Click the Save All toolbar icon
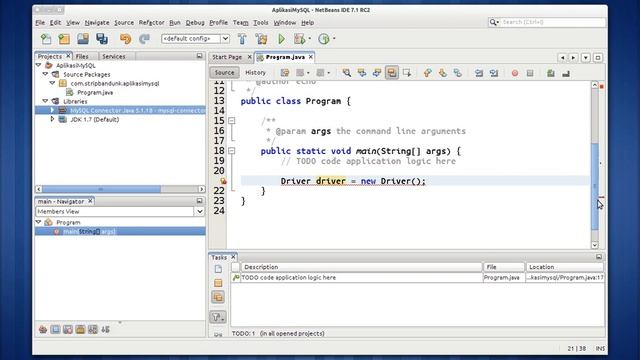The width and height of the screenshot is (640, 360). (x=102, y=39)
